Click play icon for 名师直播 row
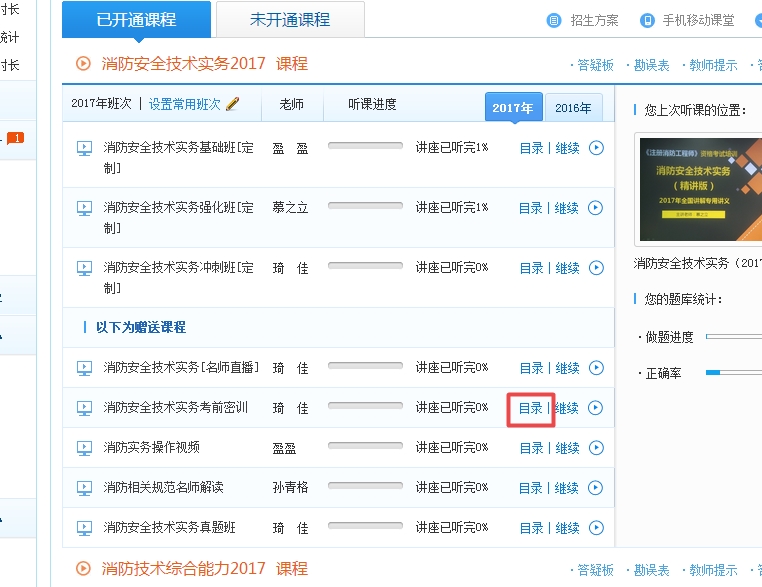Screen dimensions: 762x587 click(596, 368)
